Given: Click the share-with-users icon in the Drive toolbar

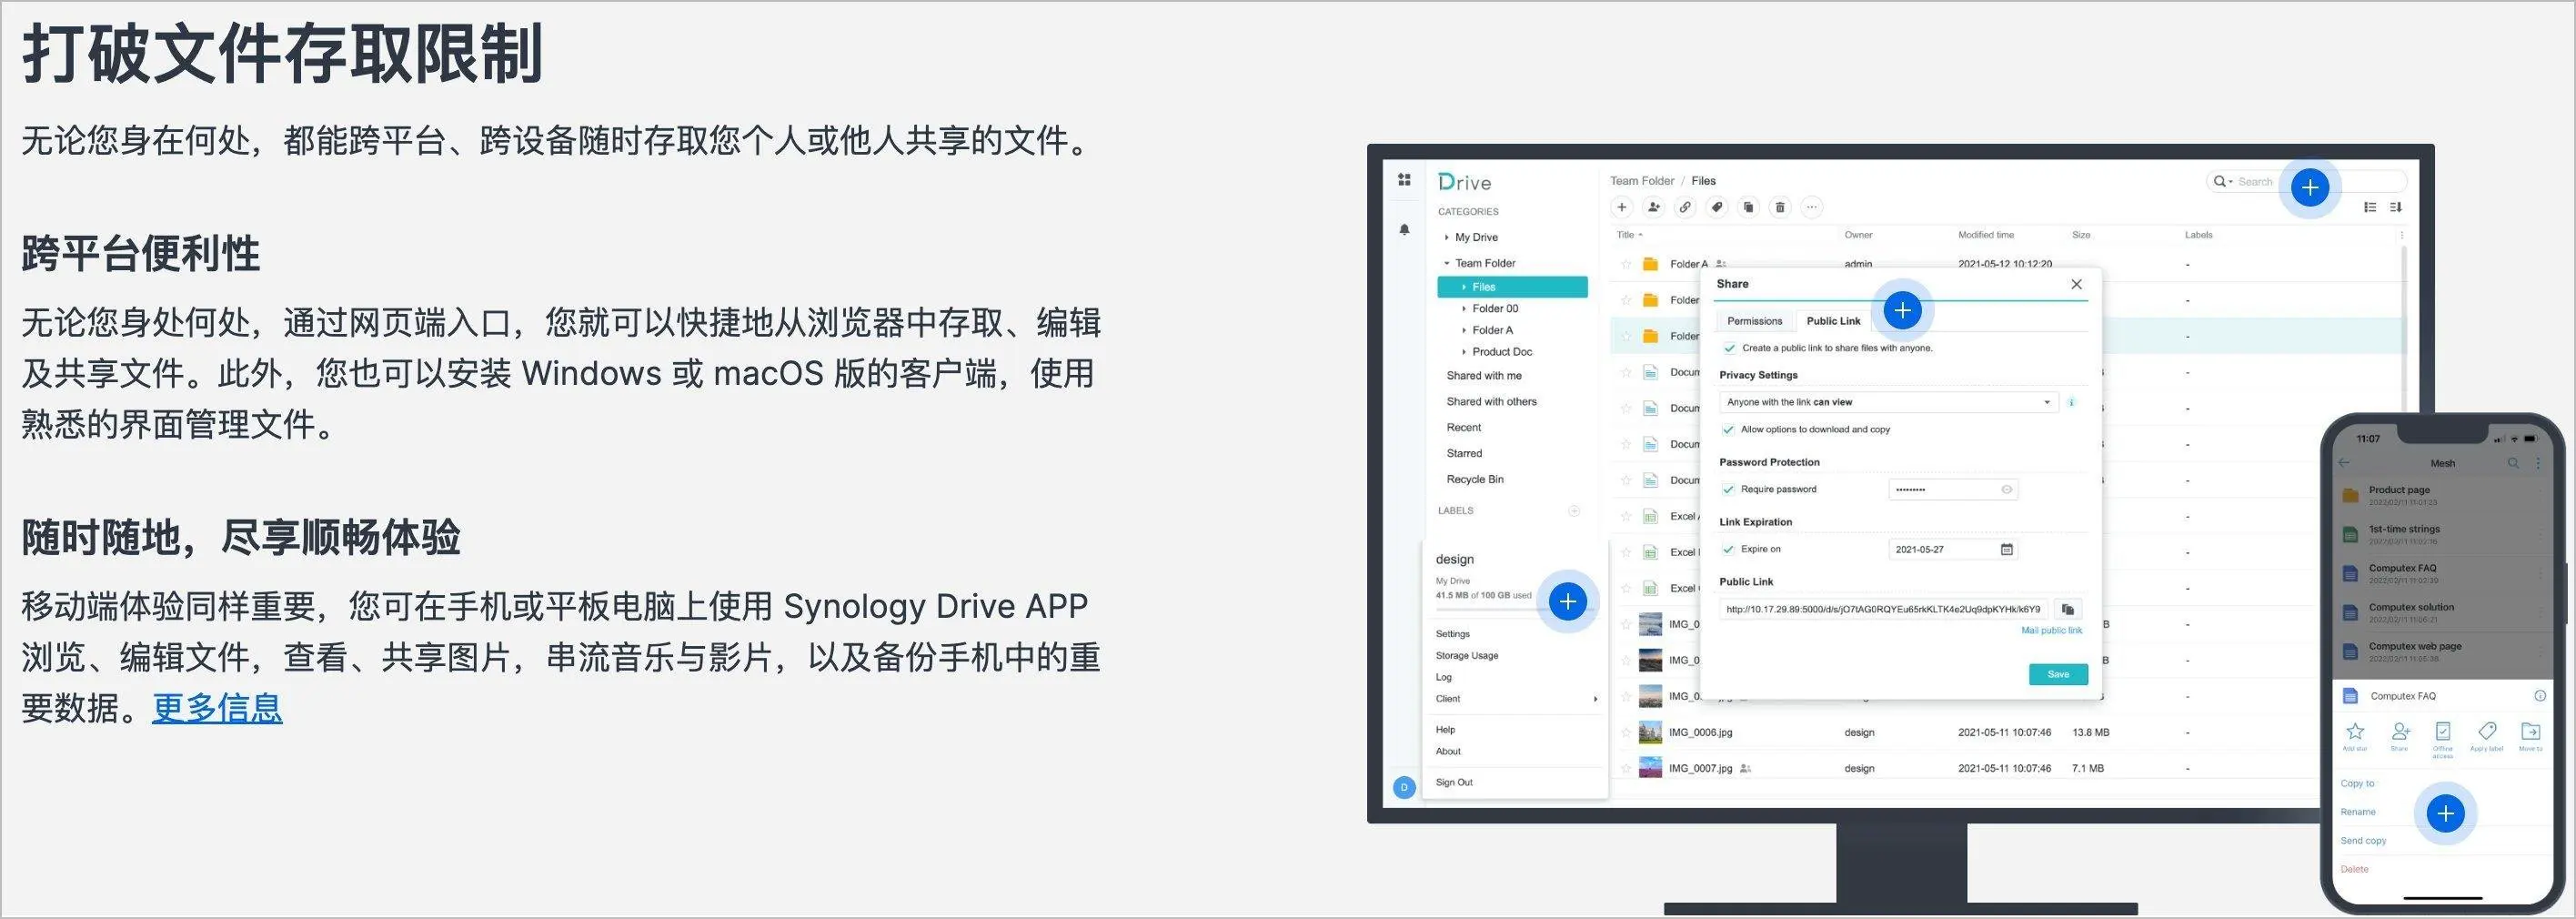Looking at the screenshot, I should (x=1653, y=208).
